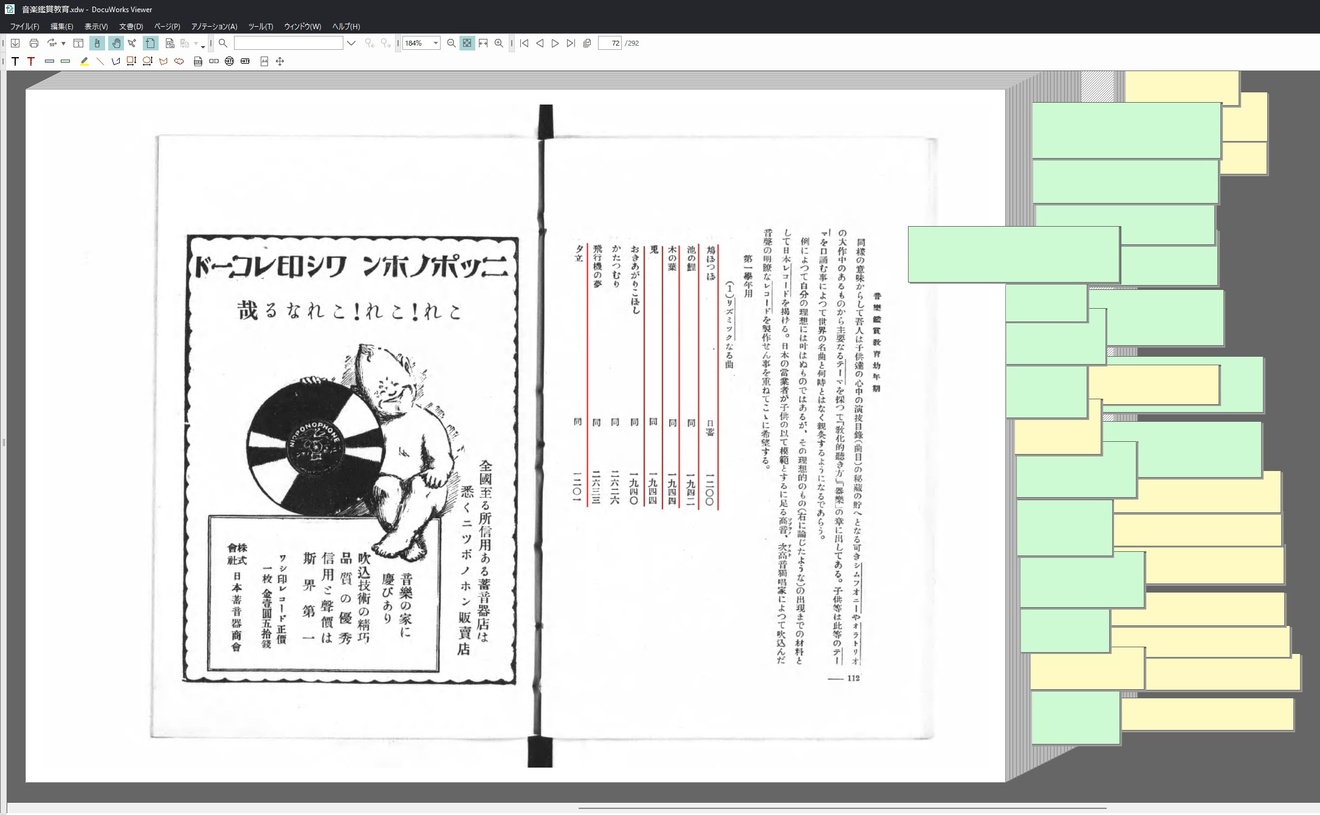Image resolution: width=1320 pixels, height=815 pixels.
Task: Jump to the last page
Action: [x=571, y=43]
